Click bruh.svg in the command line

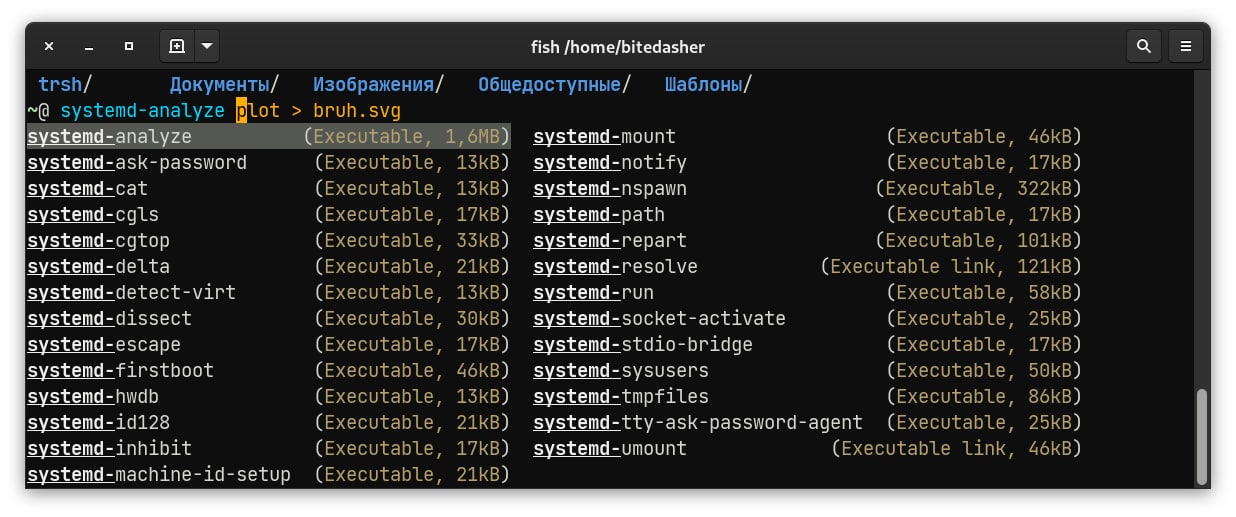click(x=357, y=111)
